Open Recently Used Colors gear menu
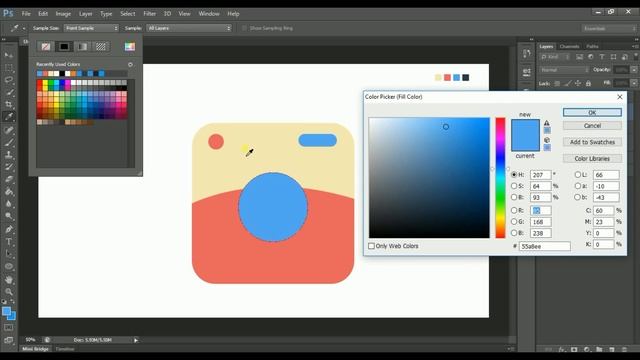The height and width of the screenshot is (360, 640). (x=130, y=64)
